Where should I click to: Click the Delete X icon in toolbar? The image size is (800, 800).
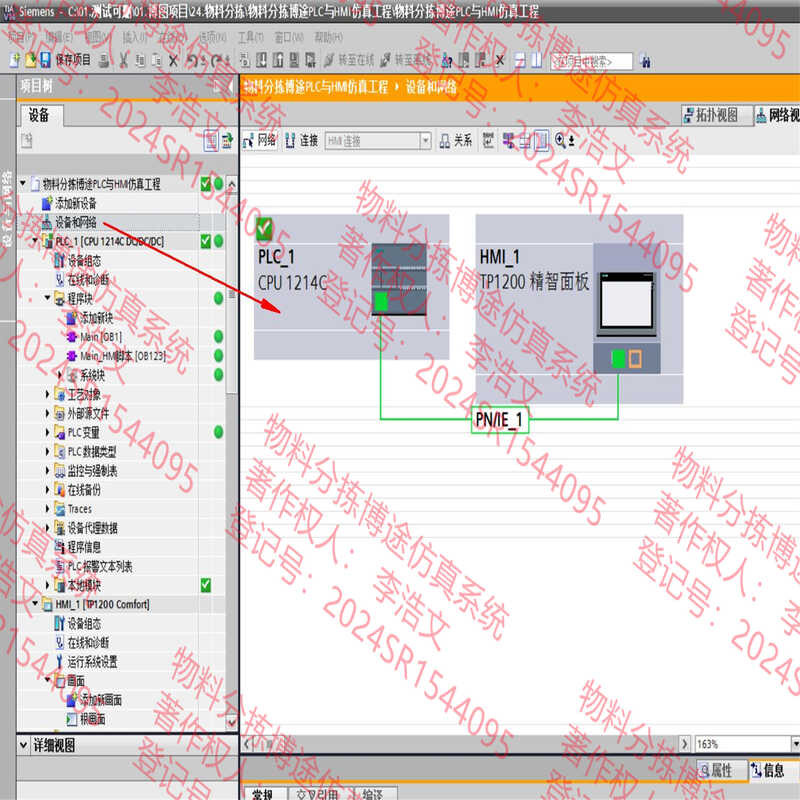pos(173,61)
